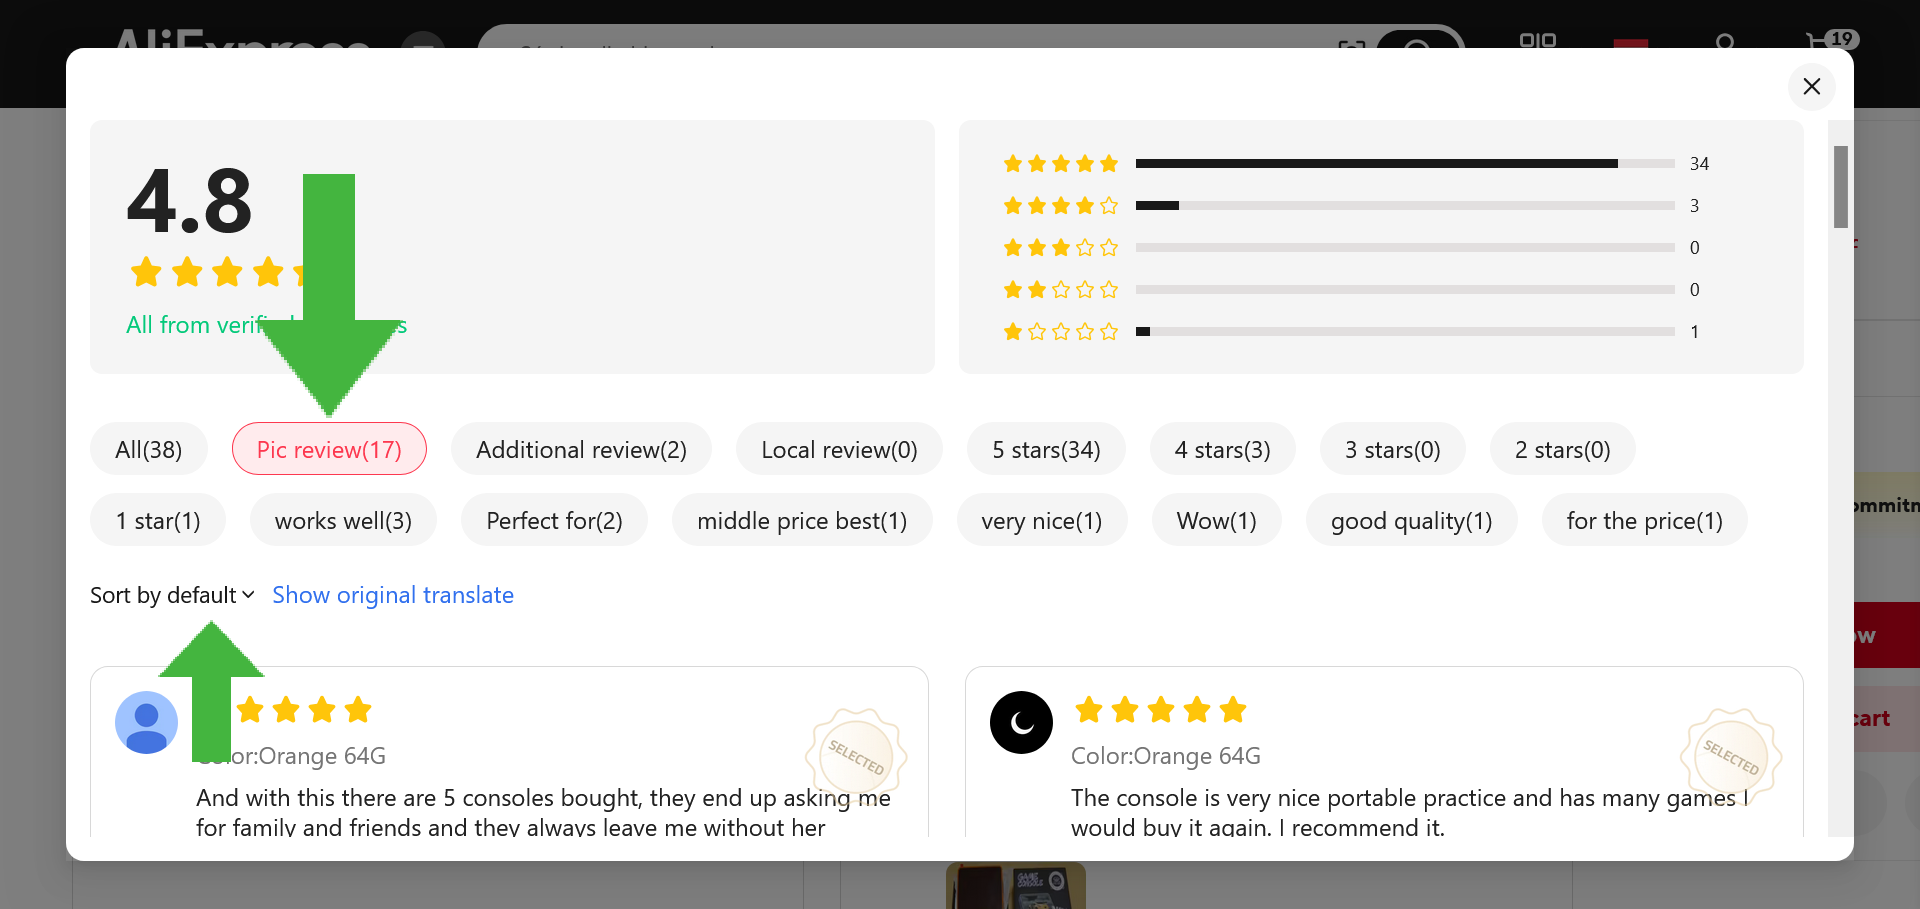This screenshot has width=1920, height=909.
Task: Filter by Additional review(2)
Action: coord(581,449)
